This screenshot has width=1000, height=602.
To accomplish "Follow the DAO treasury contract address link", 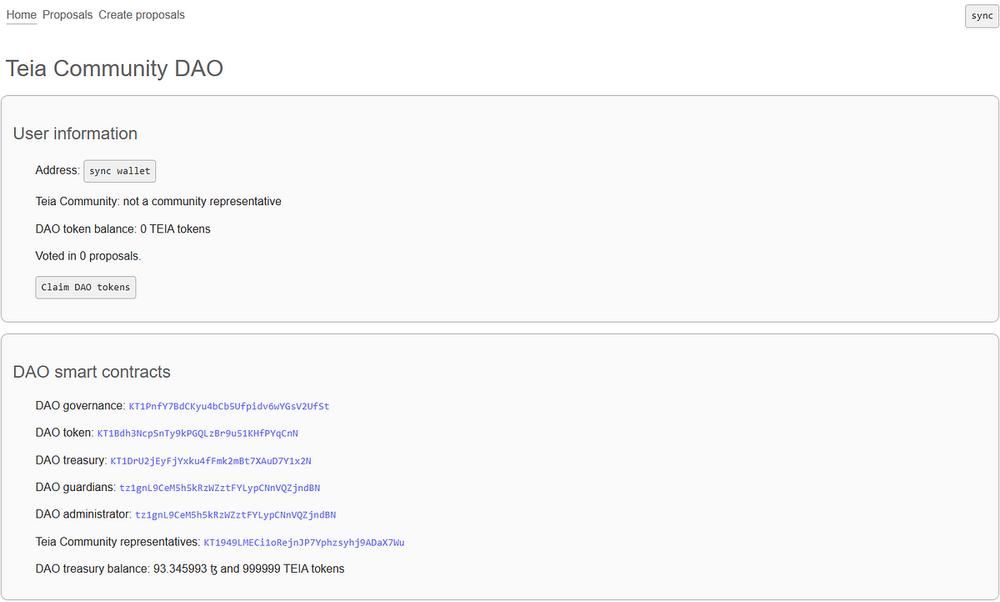I will click(210, 461).
